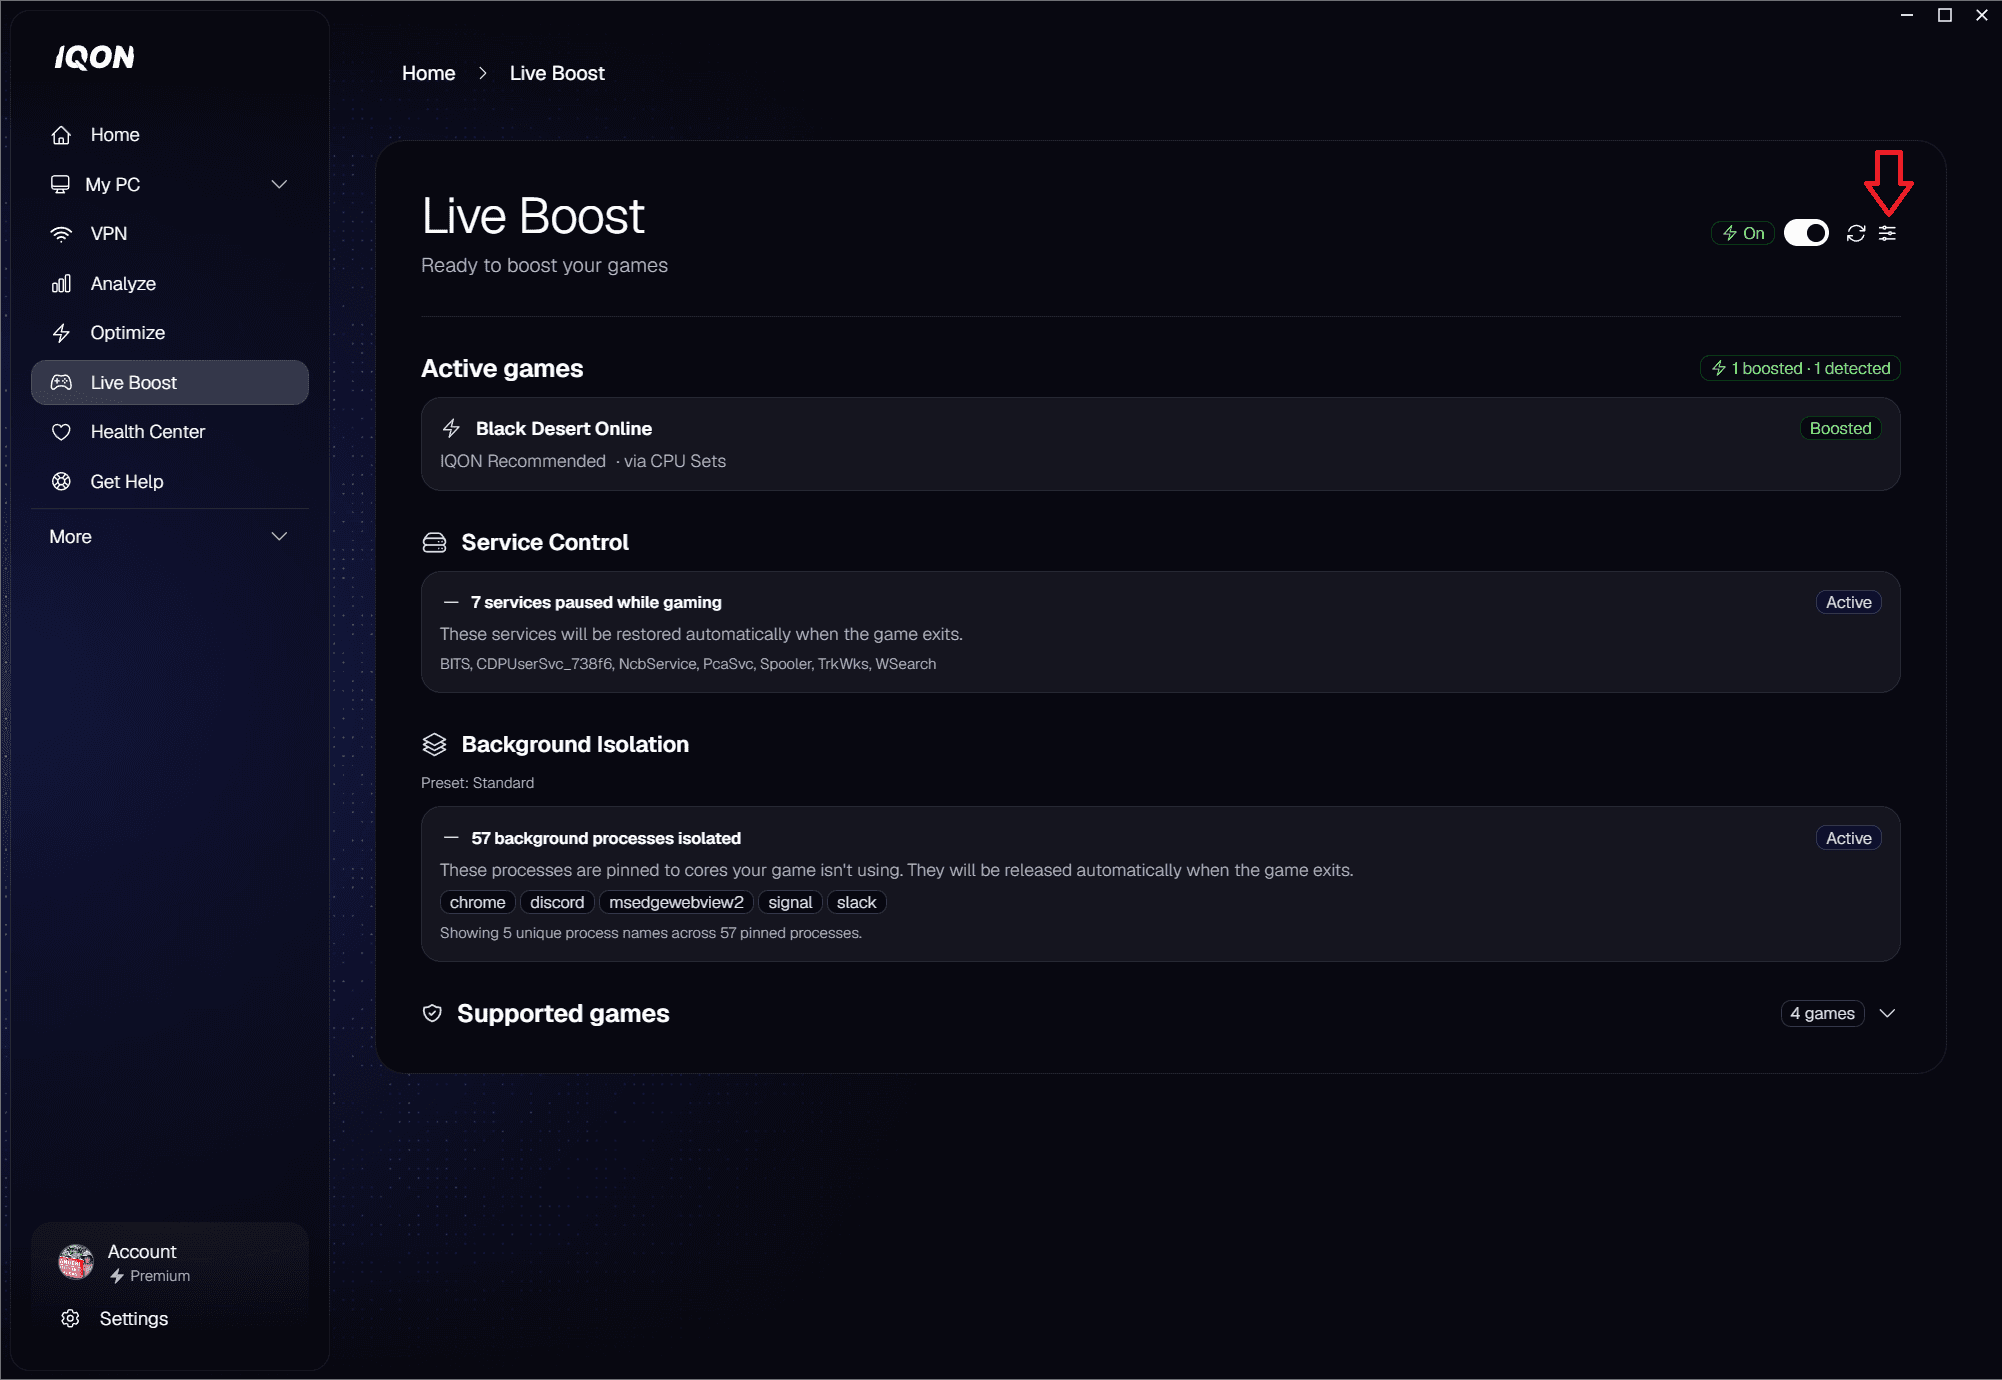Viewport: 2002px width, 1380px height.
Task: Collapse the 7 services paused section
Action: [451, 602]
